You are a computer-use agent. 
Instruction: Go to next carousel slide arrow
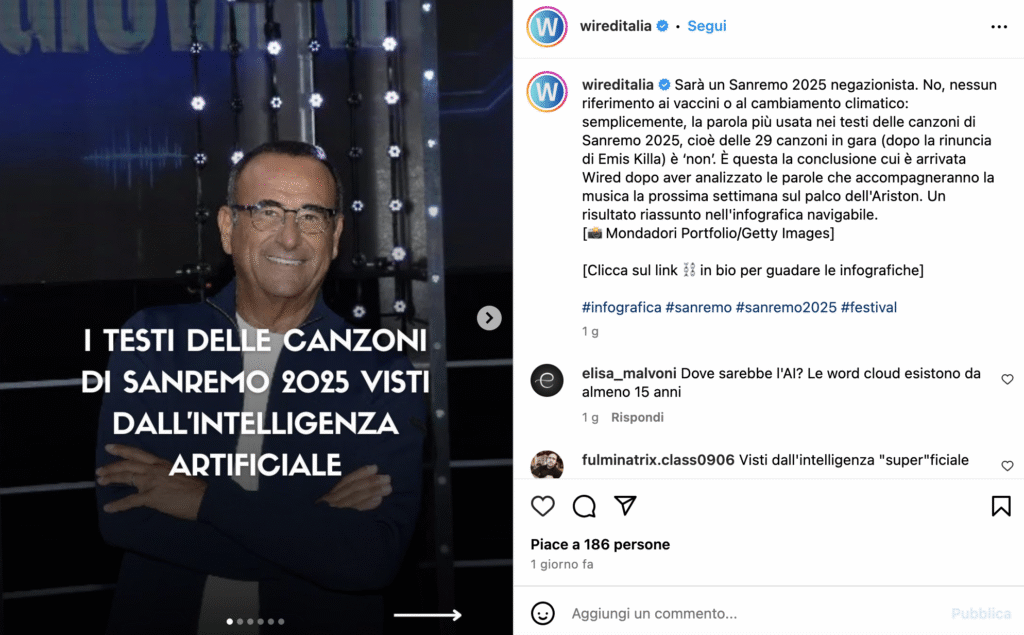pyautogui.click(x=489, y=318)
